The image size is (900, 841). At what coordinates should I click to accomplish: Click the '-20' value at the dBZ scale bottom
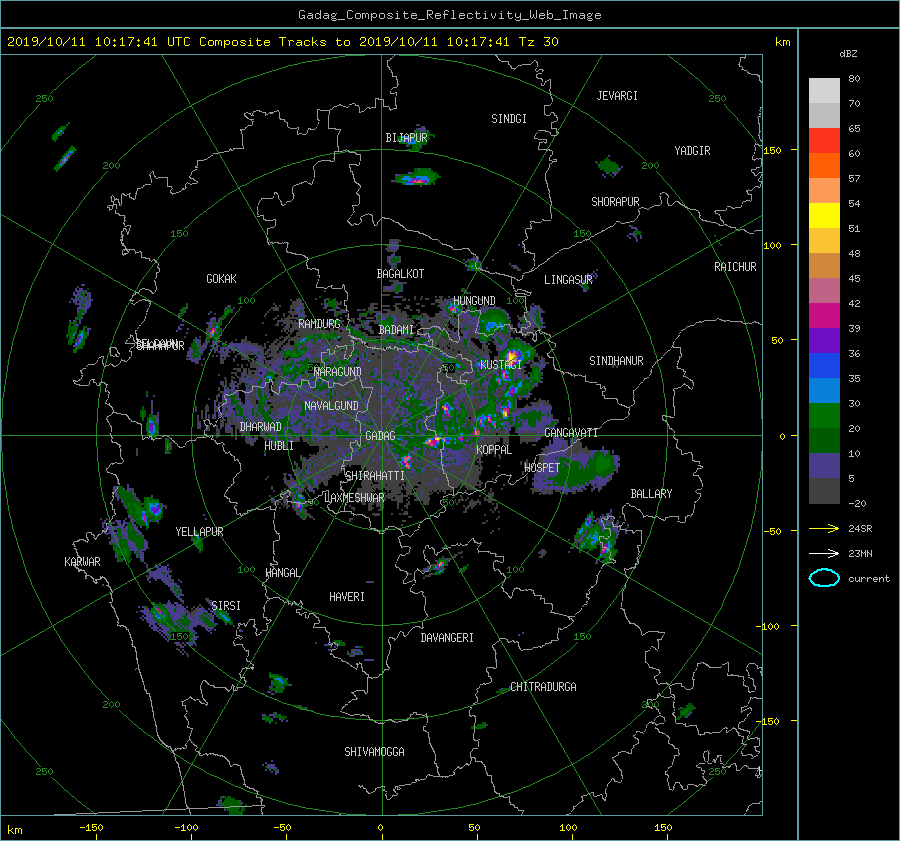point(856,503)
